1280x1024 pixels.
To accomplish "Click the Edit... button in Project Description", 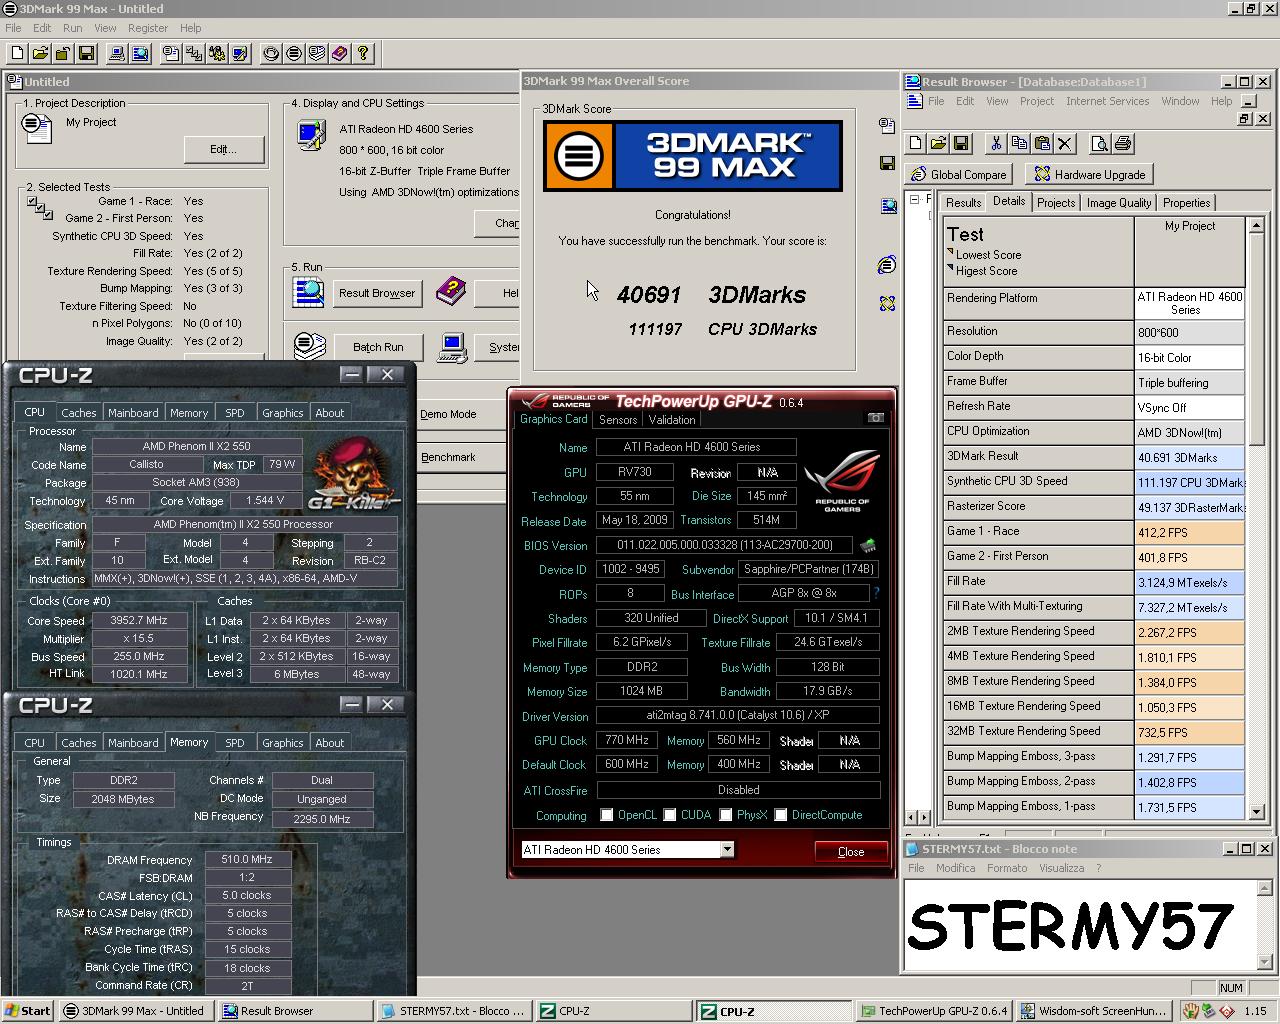I will click(x=224, y=149).
